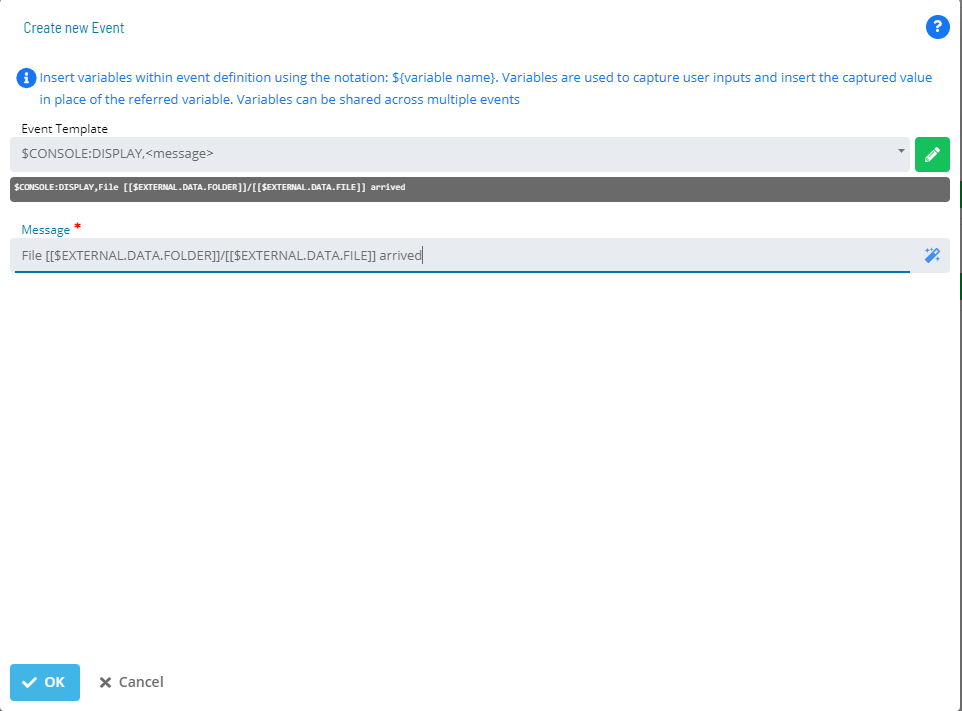Open the blue help question mark icon
The image size is (962, 711).
coord(937,27)
